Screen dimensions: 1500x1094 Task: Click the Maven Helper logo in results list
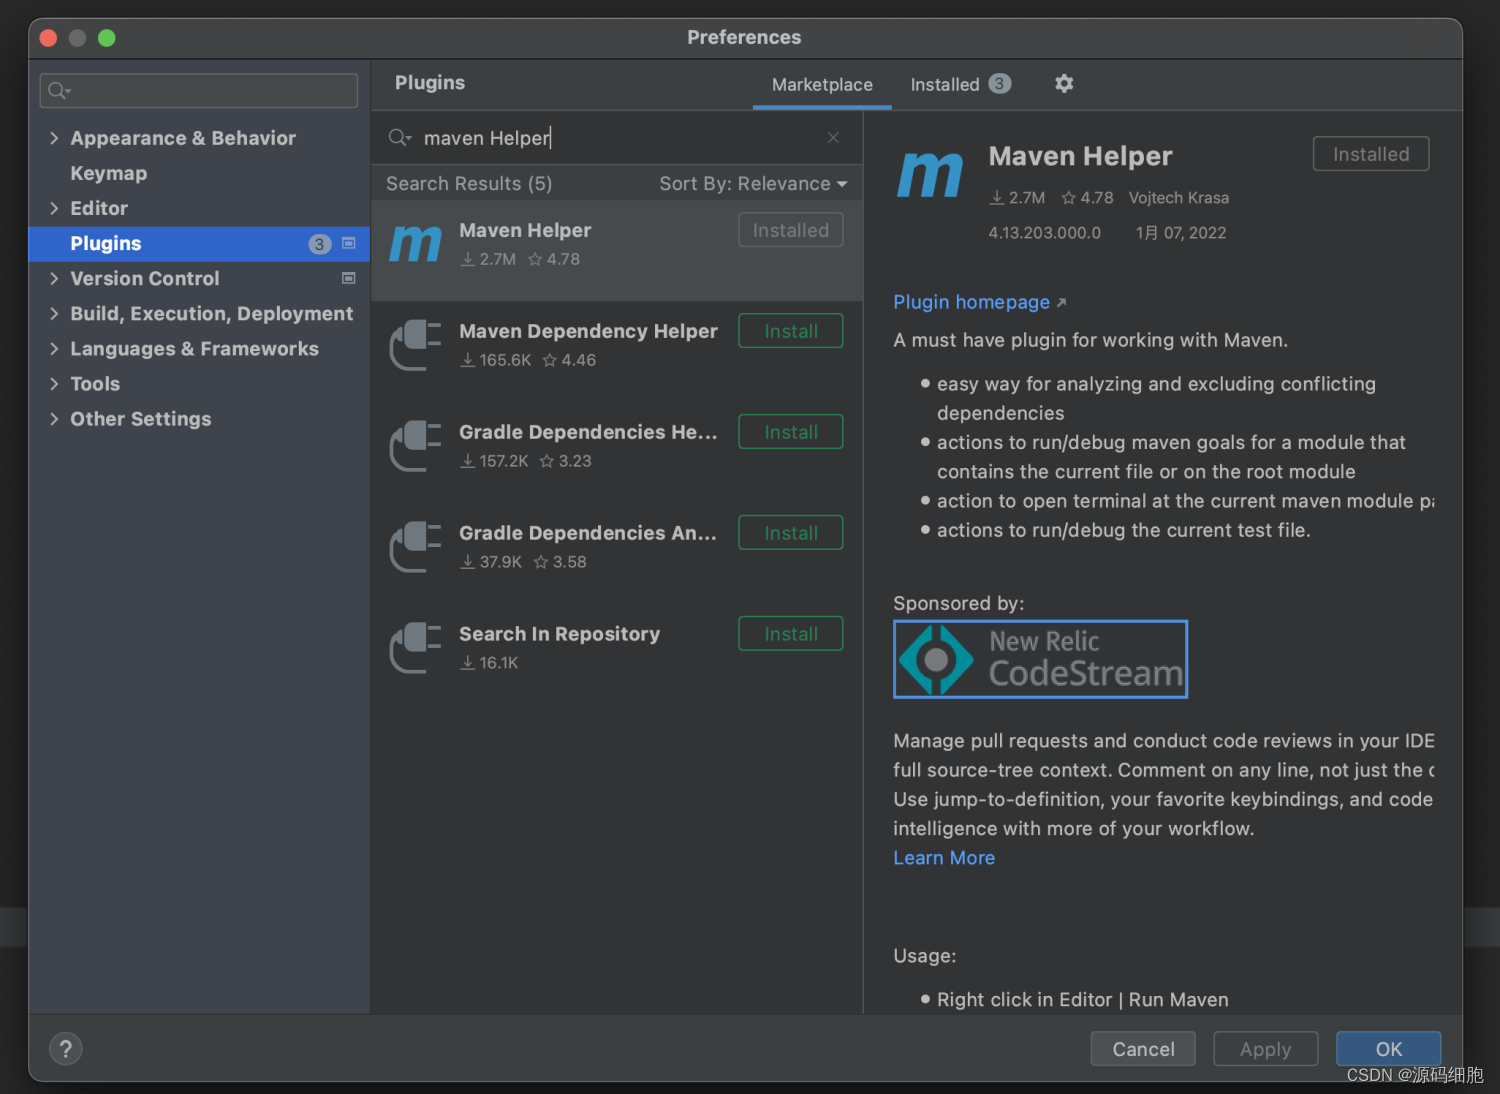tap(415, 244)
